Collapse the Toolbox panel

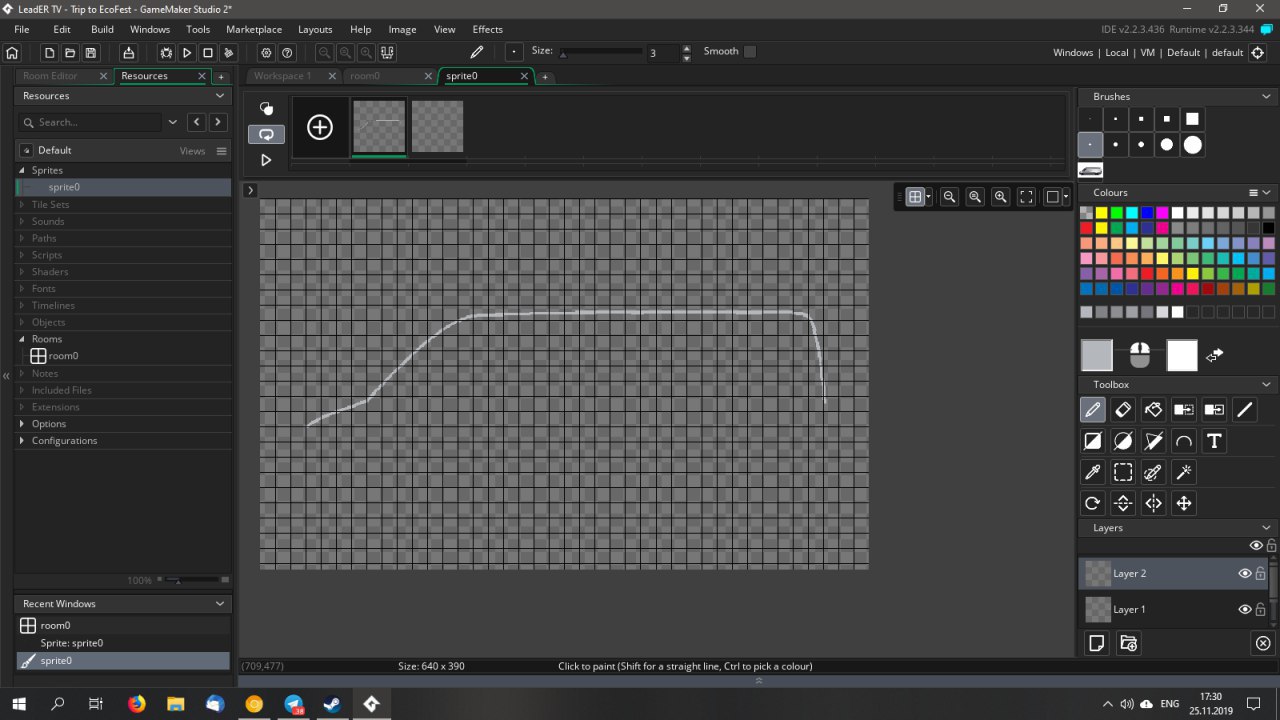pyautogui.click(x=1266, y=385)
